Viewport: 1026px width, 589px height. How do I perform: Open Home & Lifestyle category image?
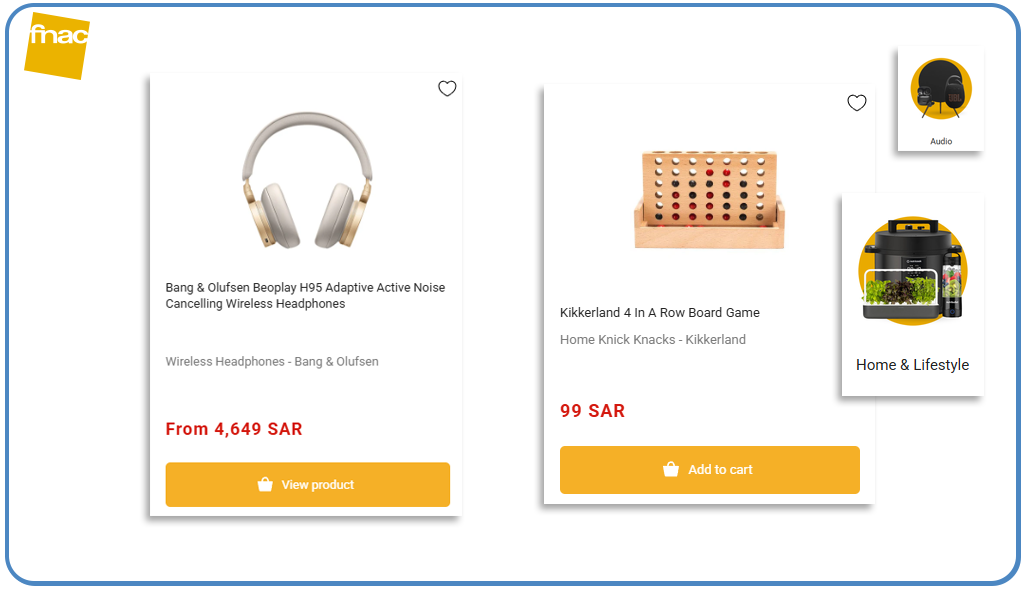pyautogui.click(x=912, y=271)
